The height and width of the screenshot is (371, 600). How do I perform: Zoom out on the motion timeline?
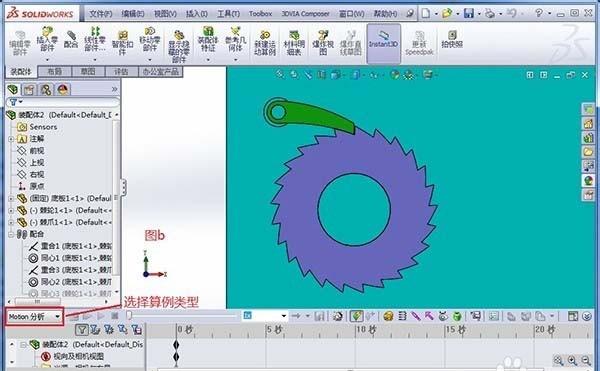586,360
